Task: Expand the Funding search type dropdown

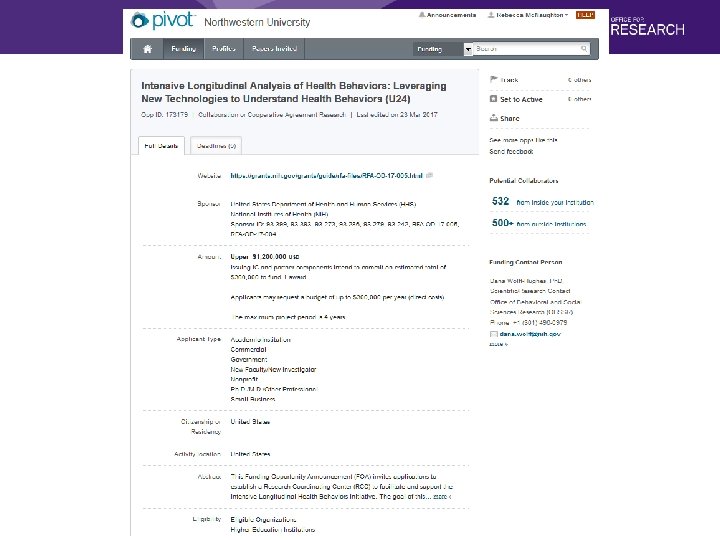Action: (443, 49)
